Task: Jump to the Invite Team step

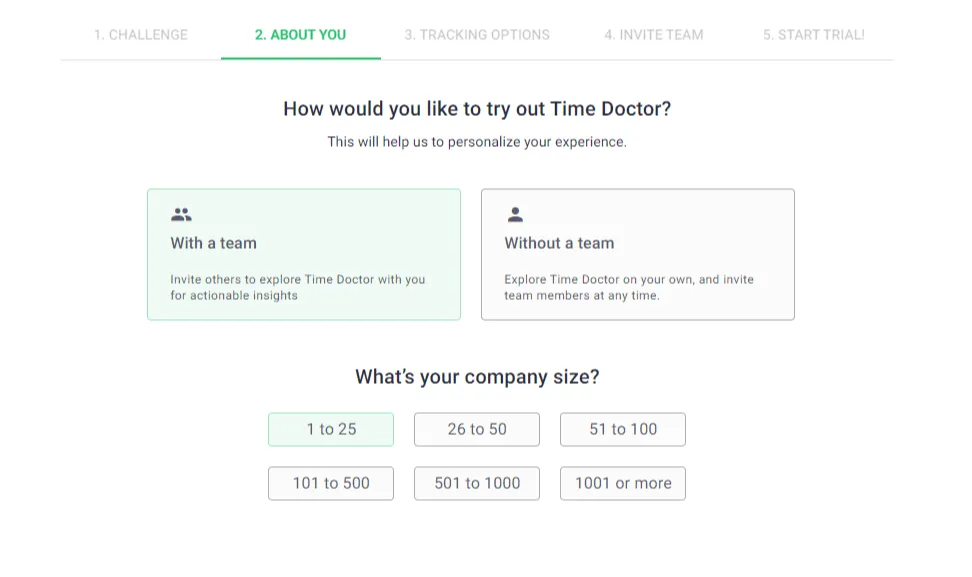Action: 653,34
